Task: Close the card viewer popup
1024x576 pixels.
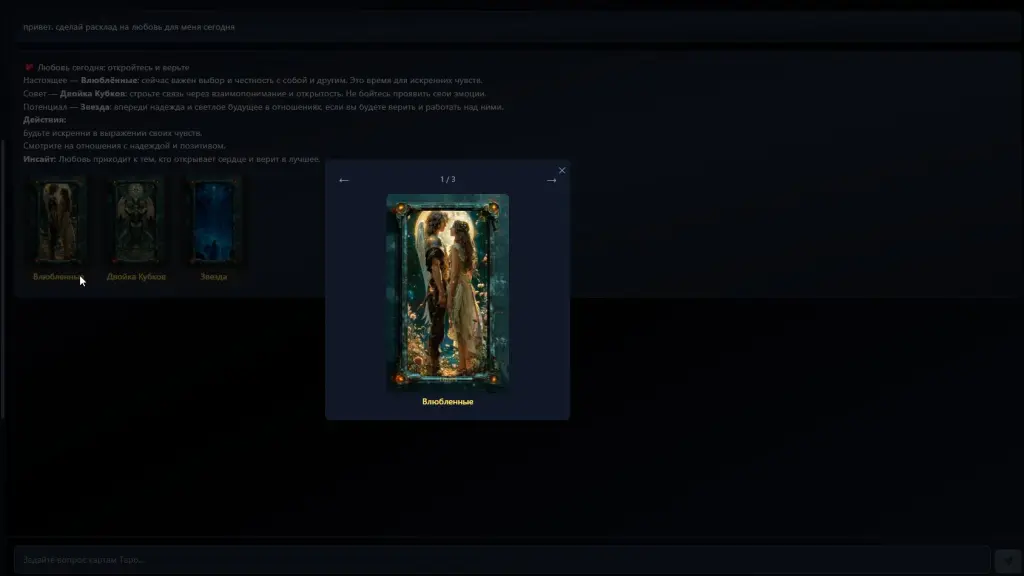Action: [x=562, y=171]
